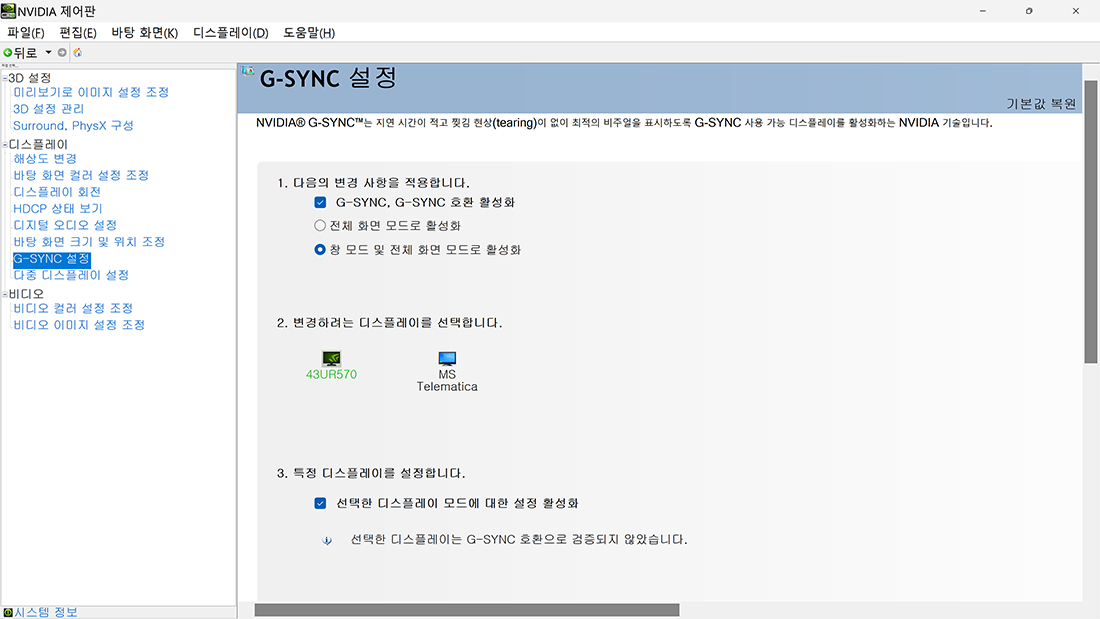
Task: Toggle G-SYNC, G-SYNC 호환 활성화 checkbox
Action: tap(320, 202)
